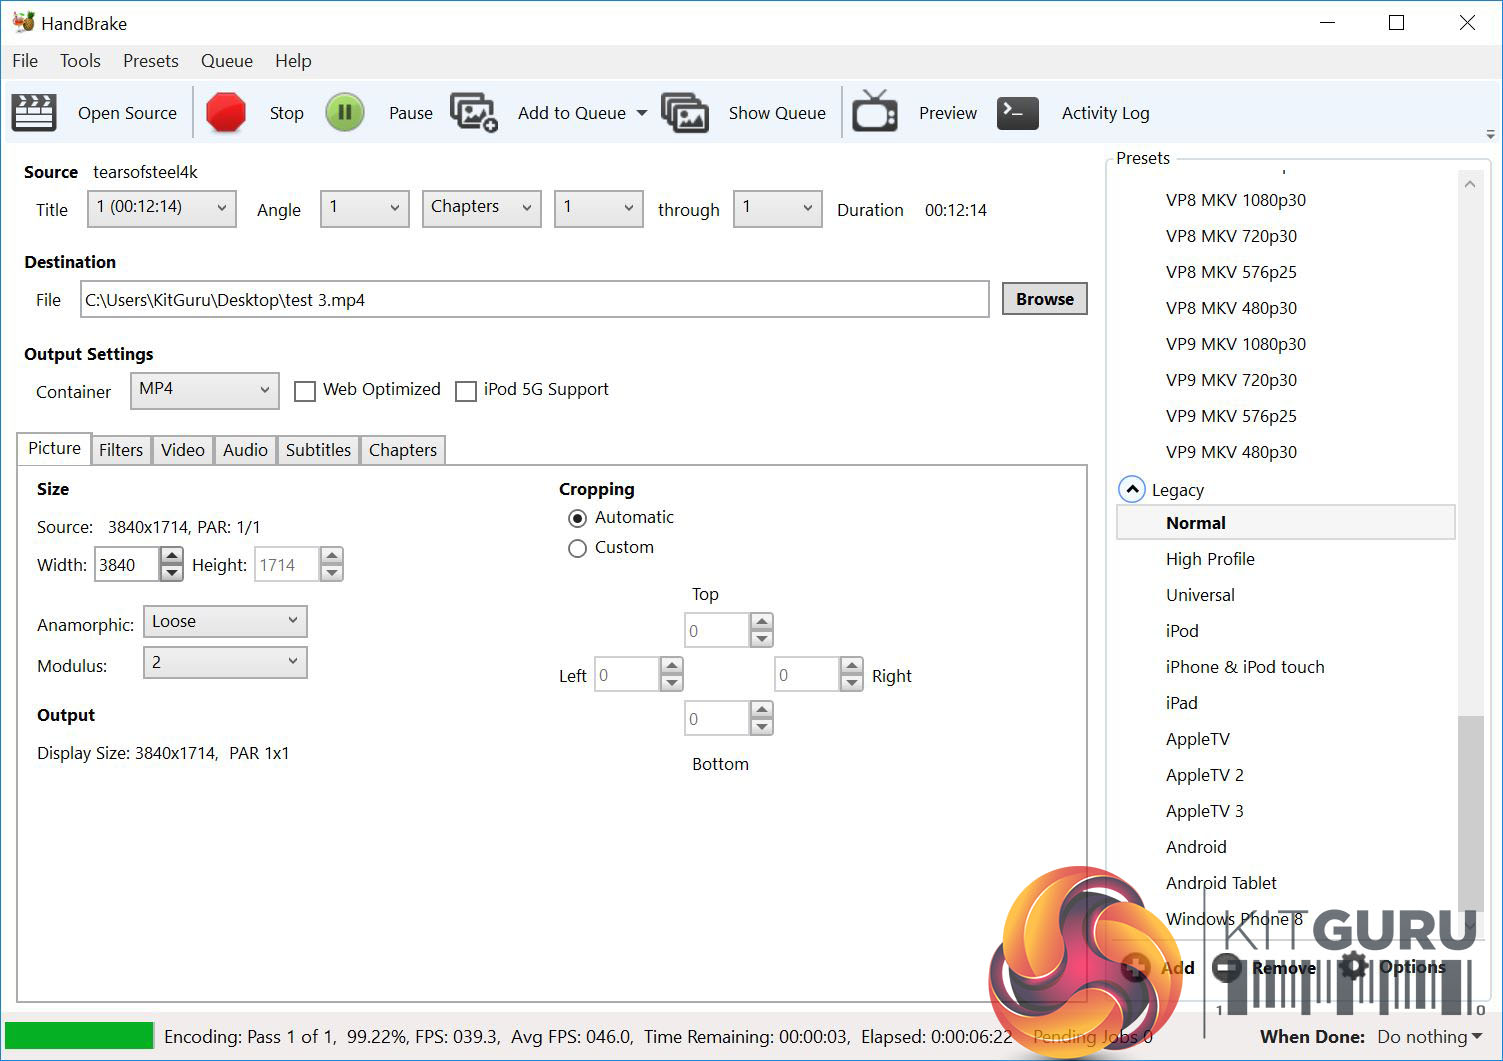
Task: Click the Show Queue button label
Action: 777,113
